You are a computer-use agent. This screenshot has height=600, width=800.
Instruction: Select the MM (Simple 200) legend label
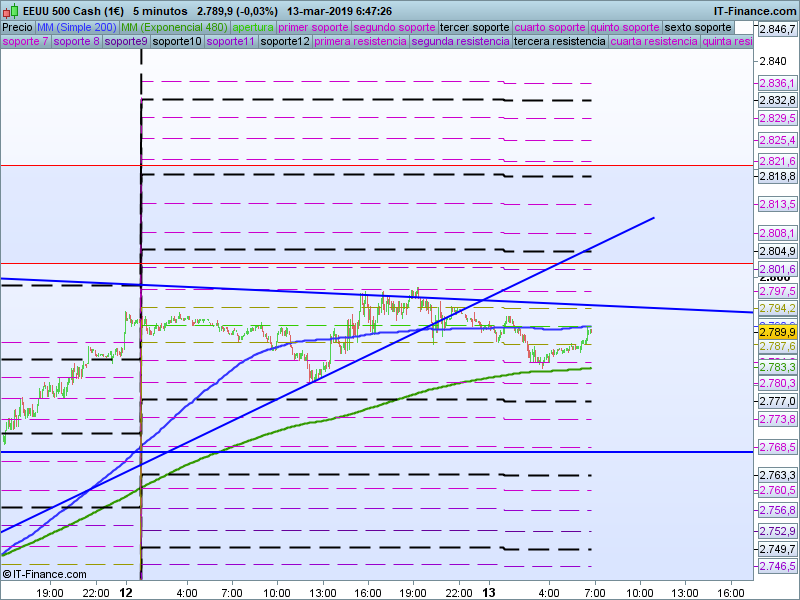(x=77, y=28)
